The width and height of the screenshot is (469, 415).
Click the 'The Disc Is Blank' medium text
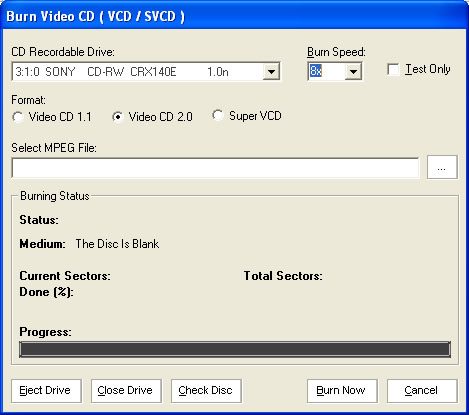[x=117, y=244]
